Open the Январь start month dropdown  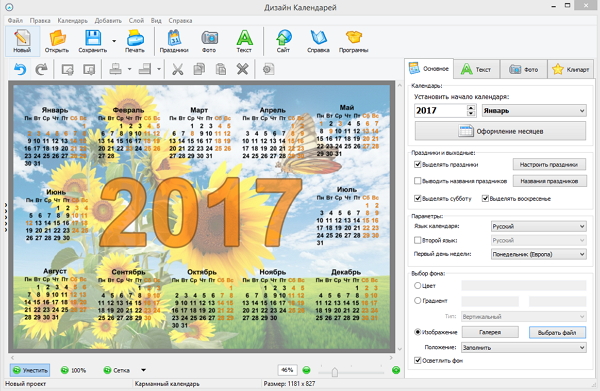tap(534, 111)
